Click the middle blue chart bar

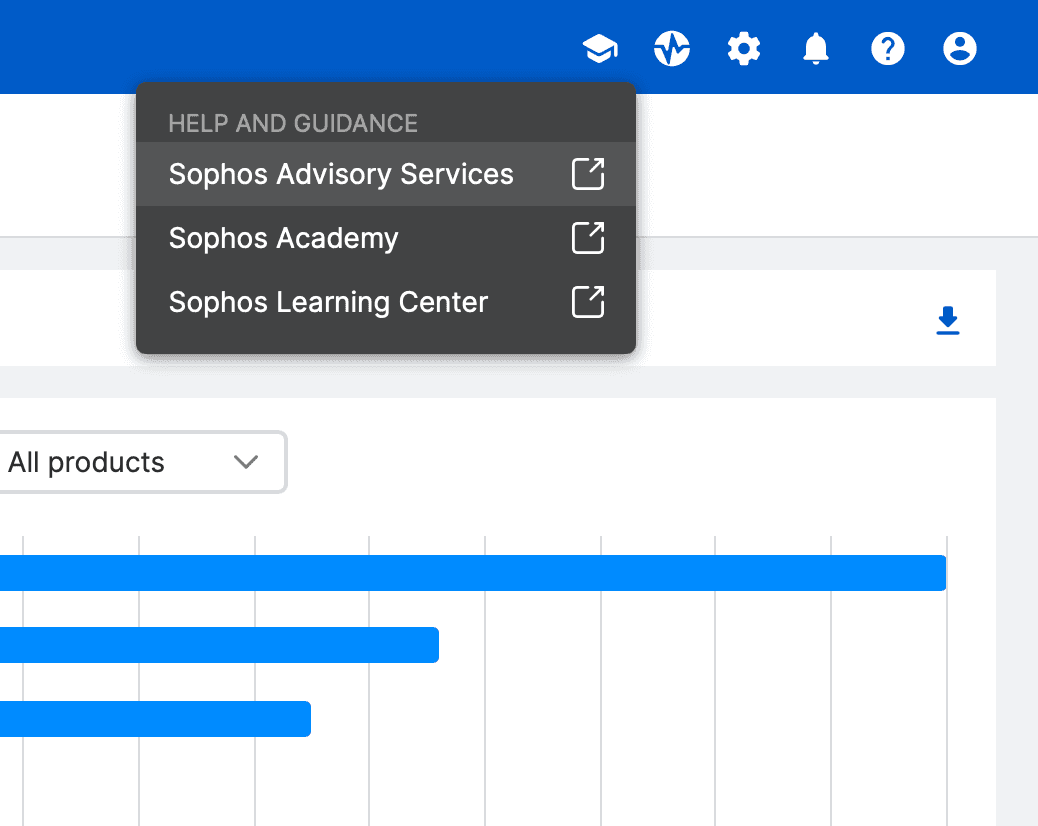click(219, 645)
